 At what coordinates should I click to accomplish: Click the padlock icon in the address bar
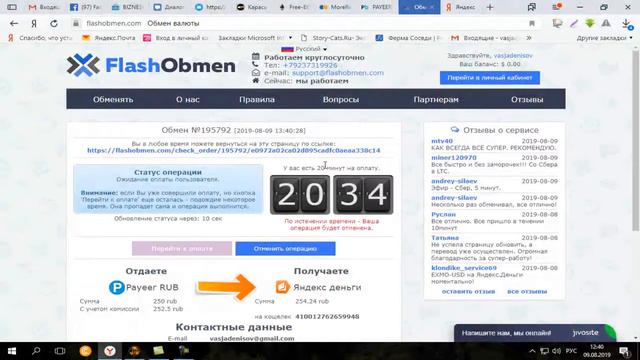76,24
